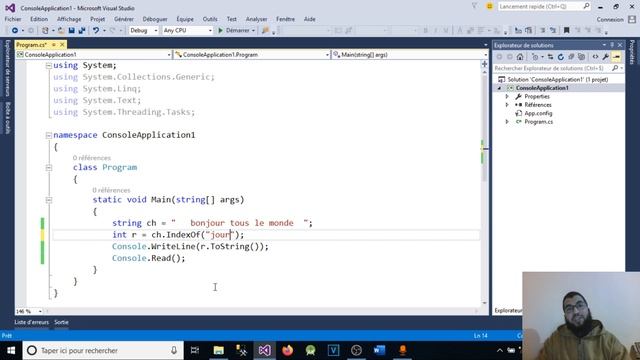The width and height of the screenshot is (640, 360).
Task: Click the Find in Files toolbar icon
Action: click(x=265, y=31)
